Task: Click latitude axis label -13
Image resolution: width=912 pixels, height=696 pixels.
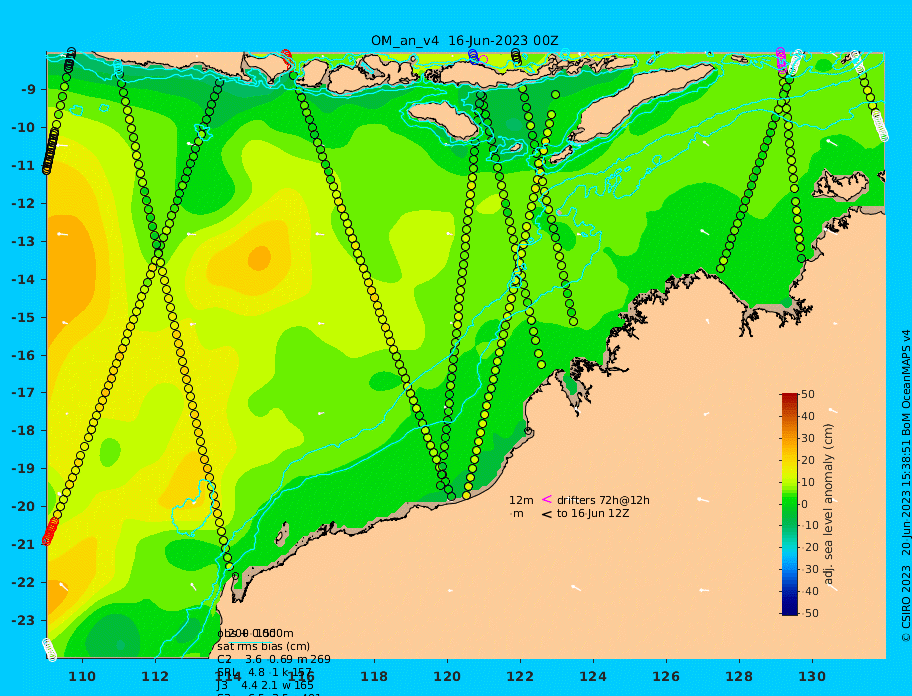Action: 23,241
